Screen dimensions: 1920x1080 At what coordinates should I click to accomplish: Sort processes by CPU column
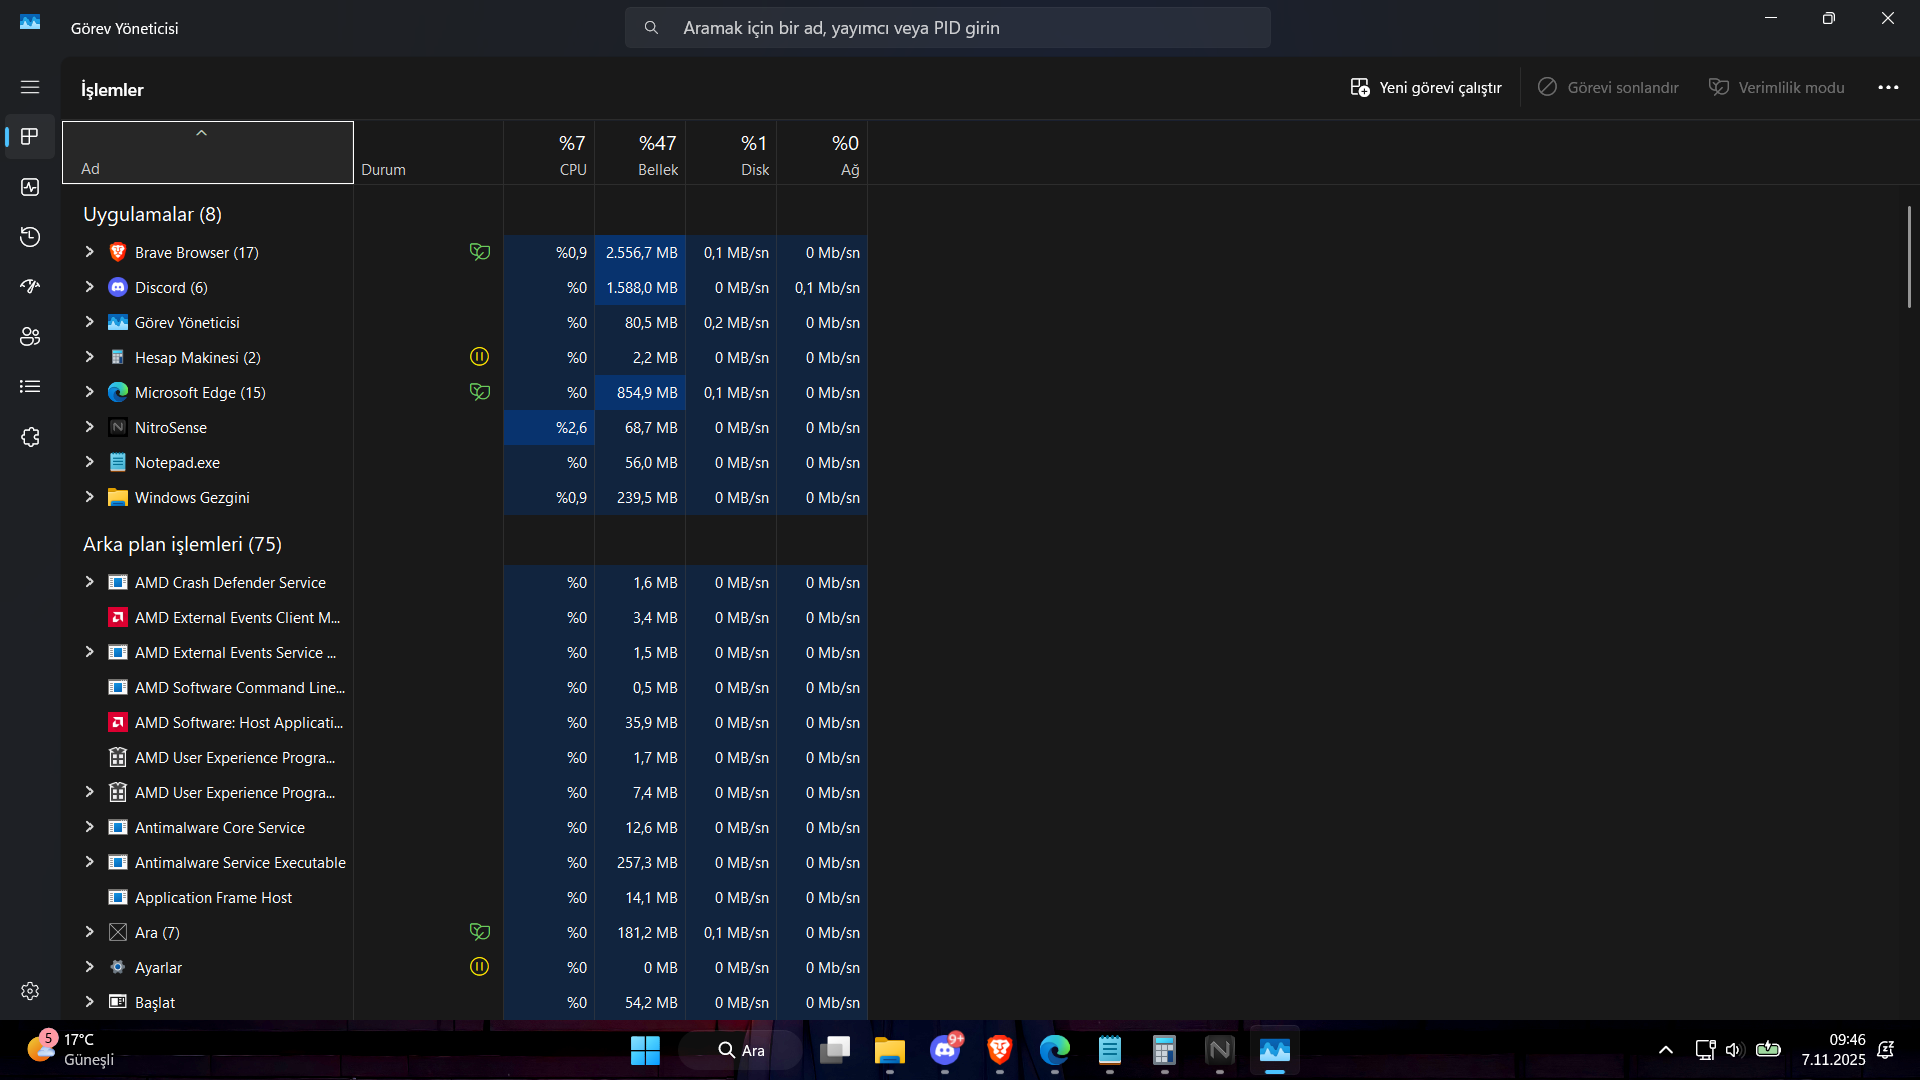[549, 153]
